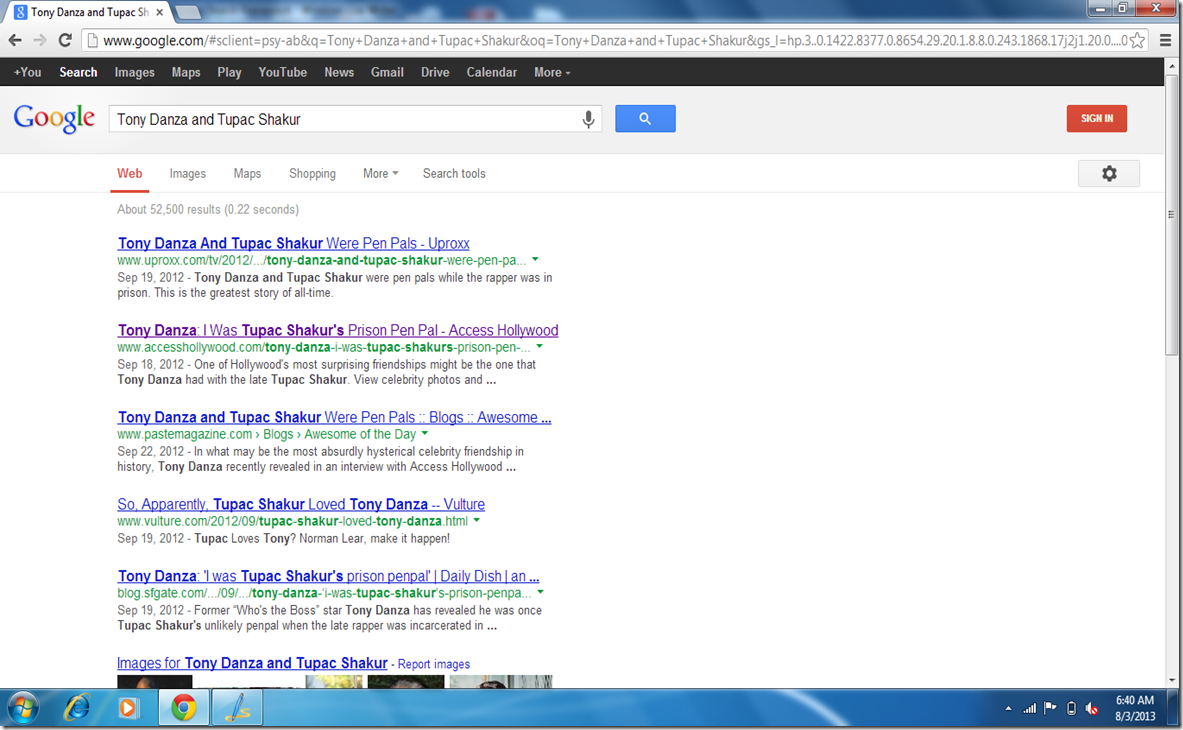1183x730 pixels.
Task: Open the gear settings options
Action: point(1108,174)
